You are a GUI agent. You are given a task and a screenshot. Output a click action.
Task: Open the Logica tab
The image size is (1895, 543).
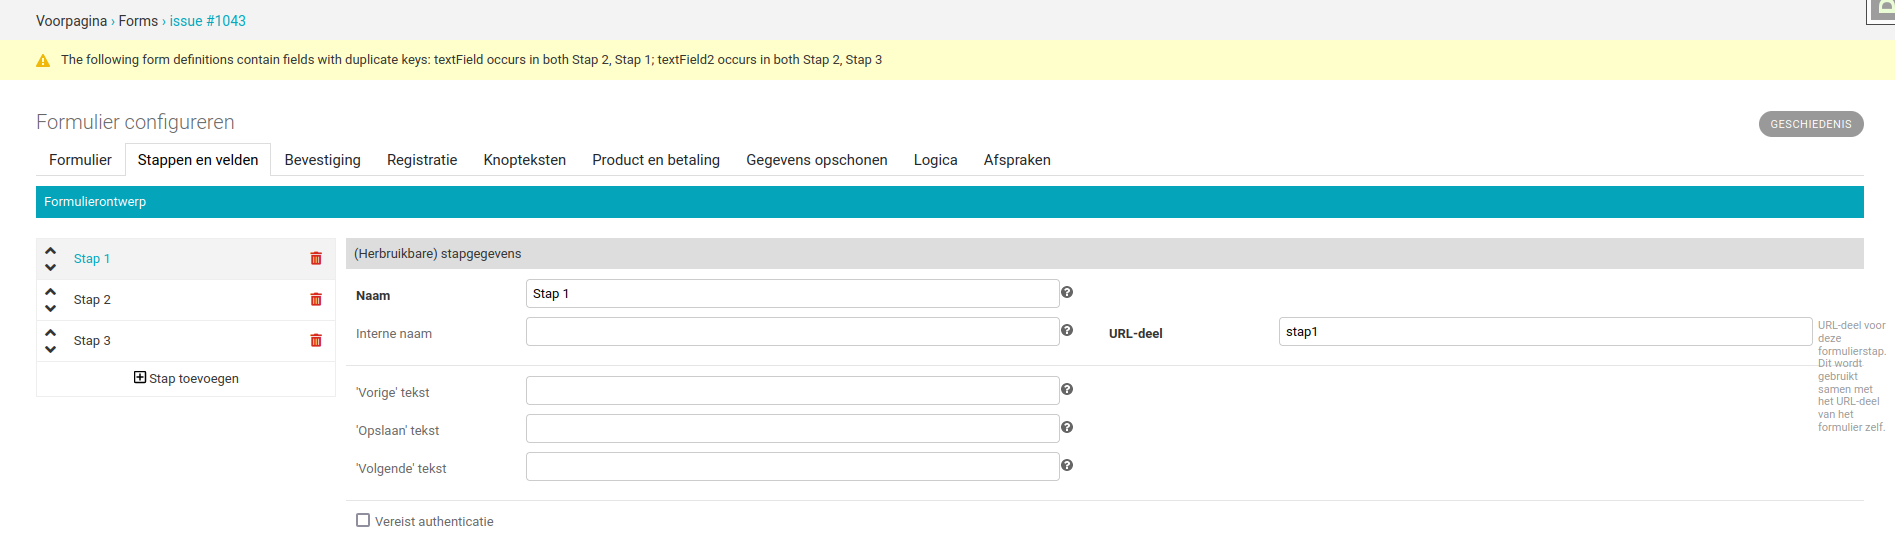936,160
